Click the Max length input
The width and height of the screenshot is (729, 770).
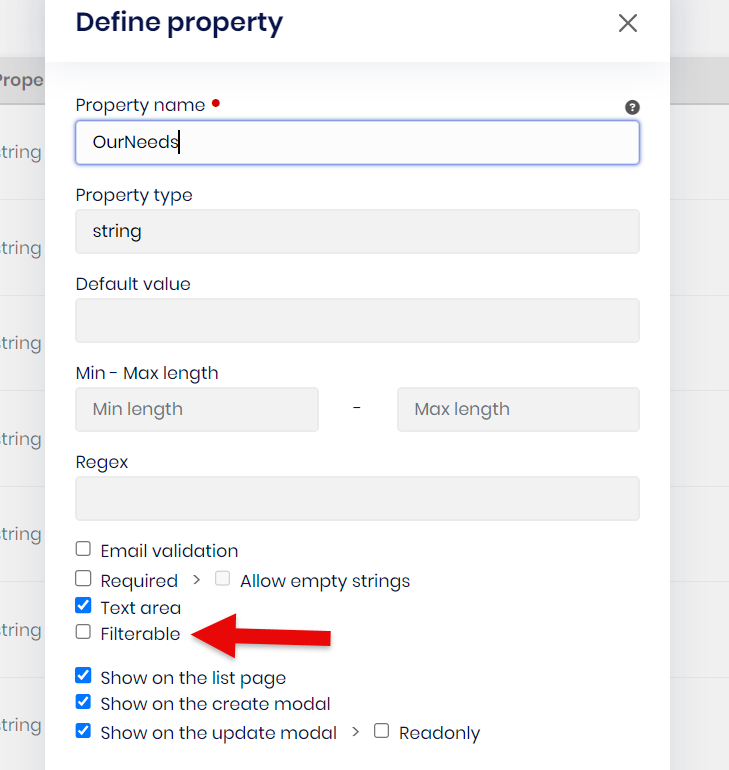pos(518,409)
